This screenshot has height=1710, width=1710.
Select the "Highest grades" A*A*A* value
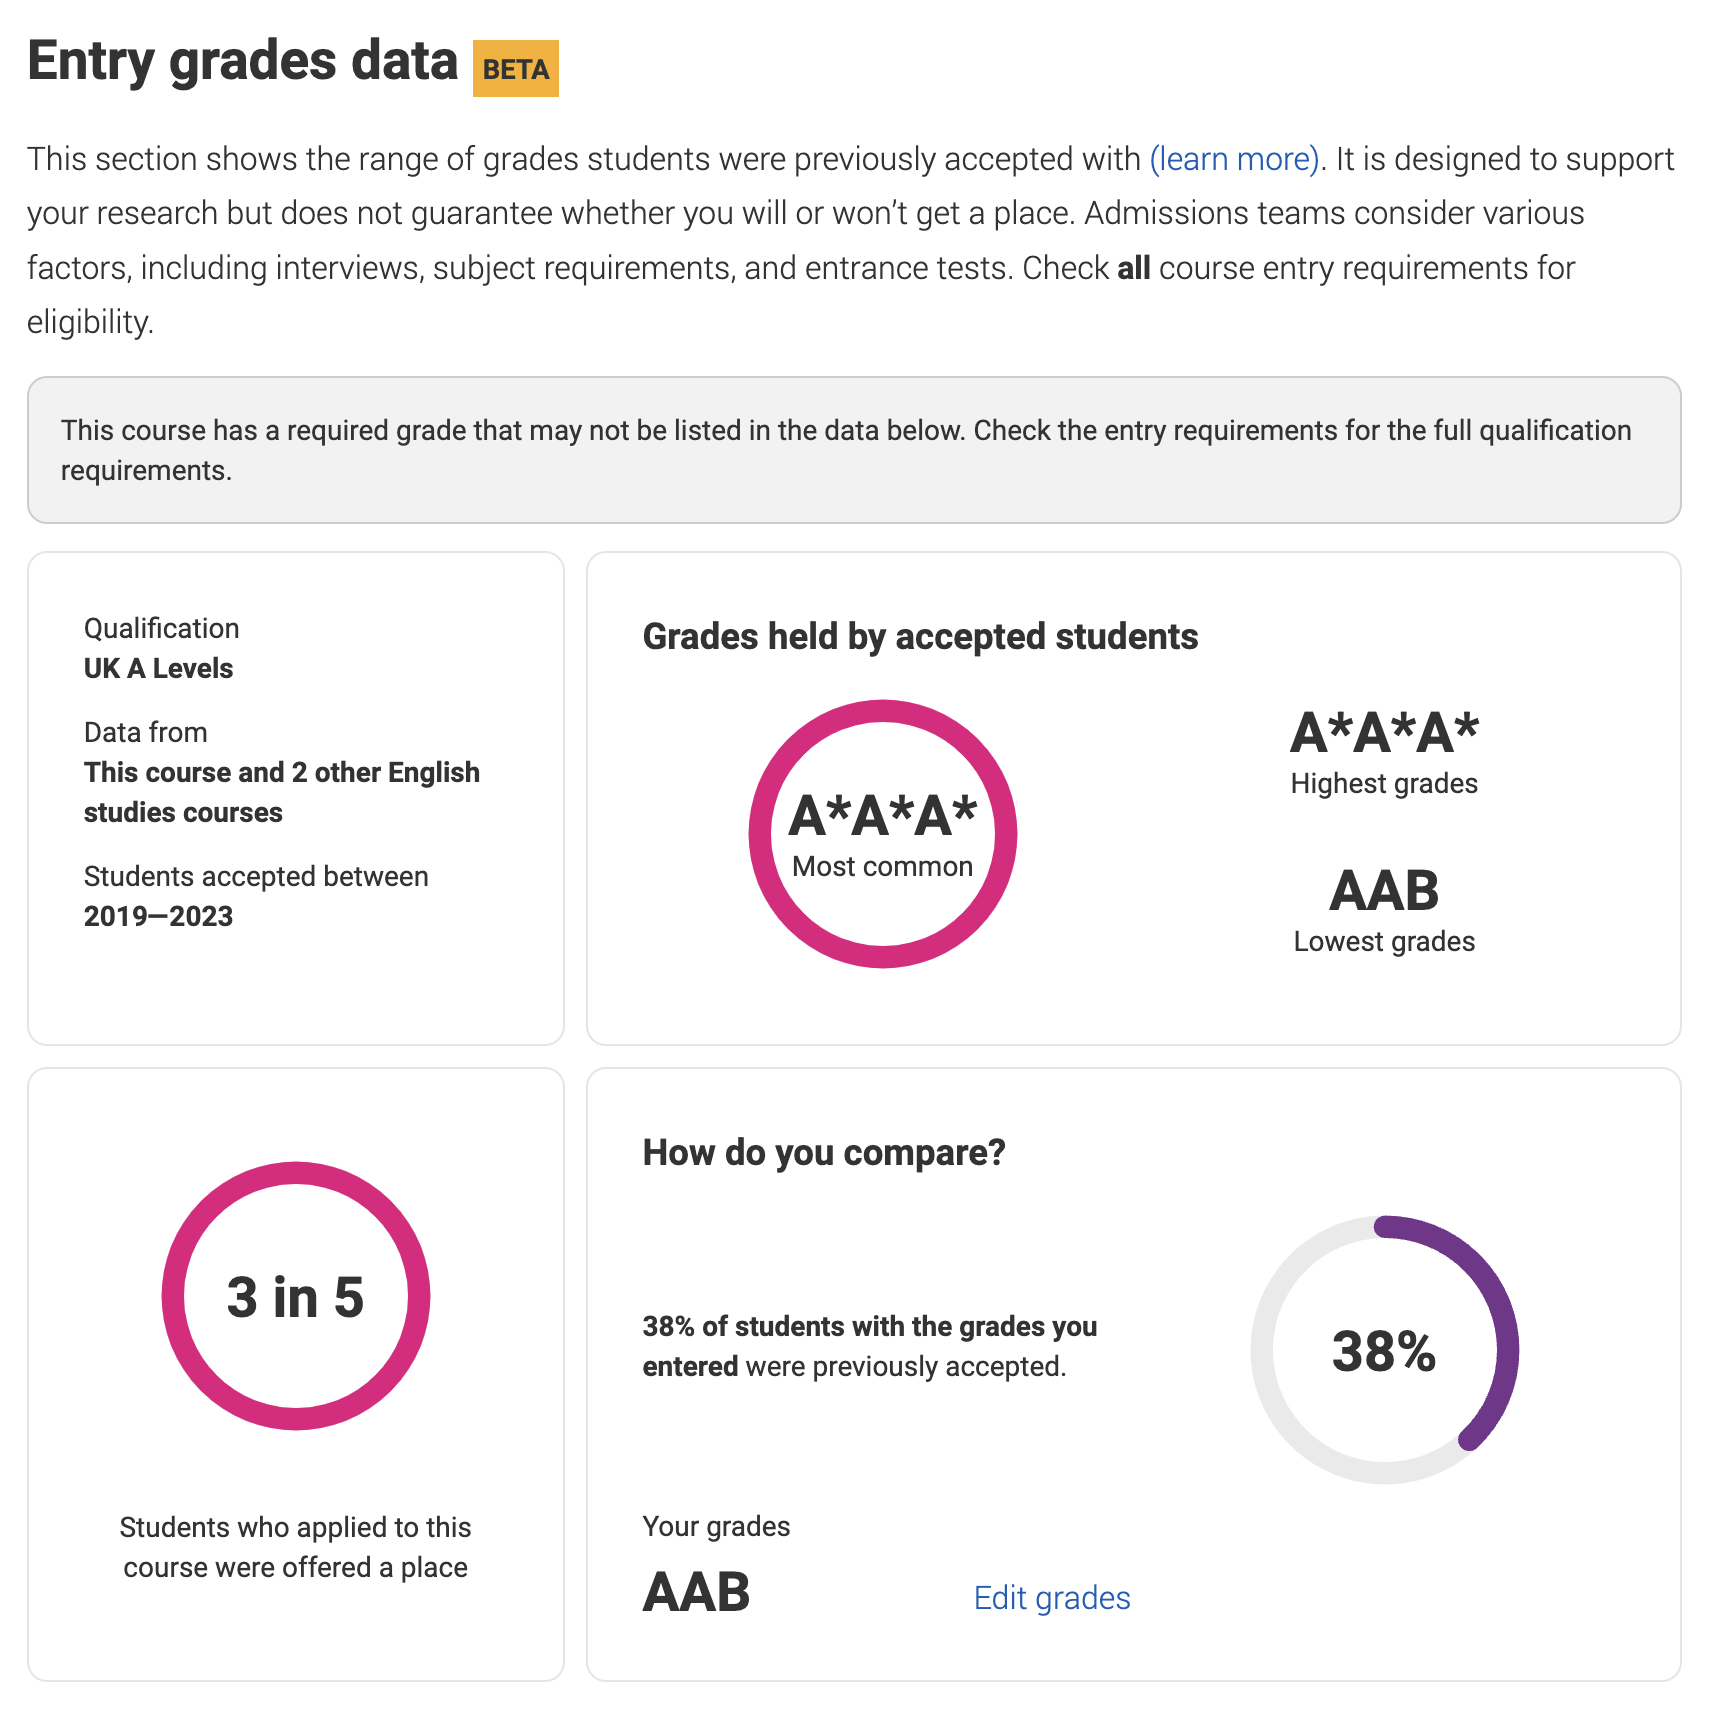coord(1384,733)
